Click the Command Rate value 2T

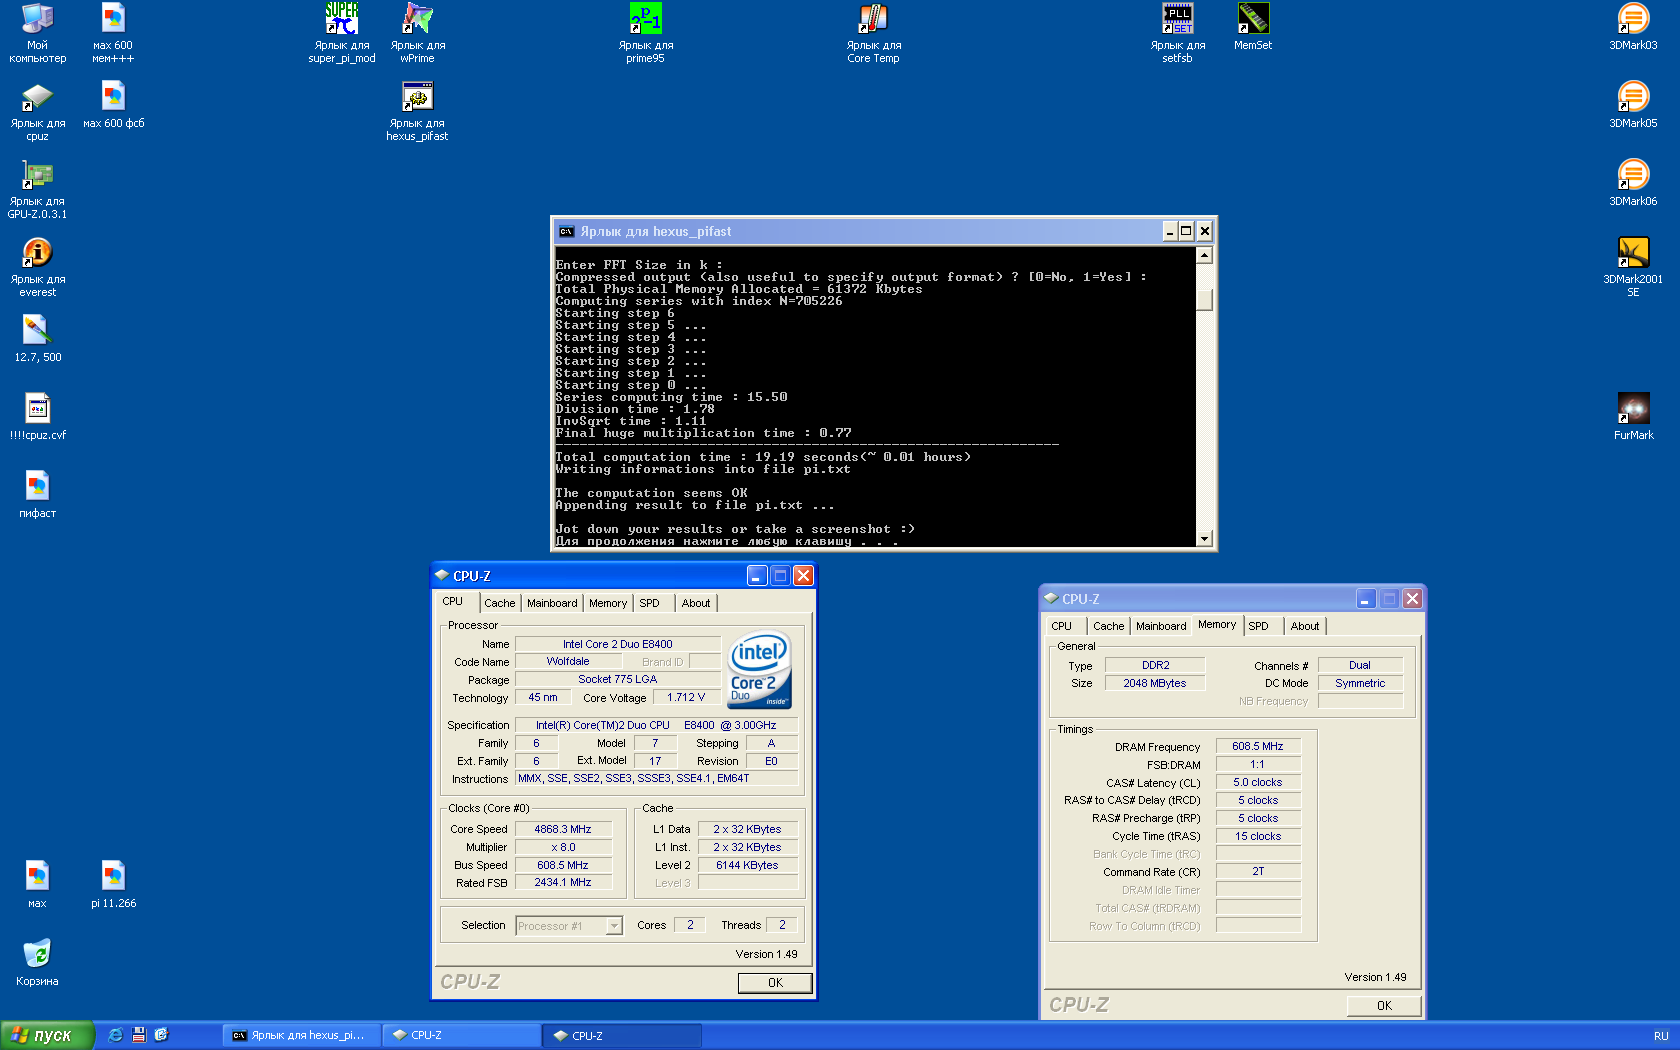(1258, 871)
